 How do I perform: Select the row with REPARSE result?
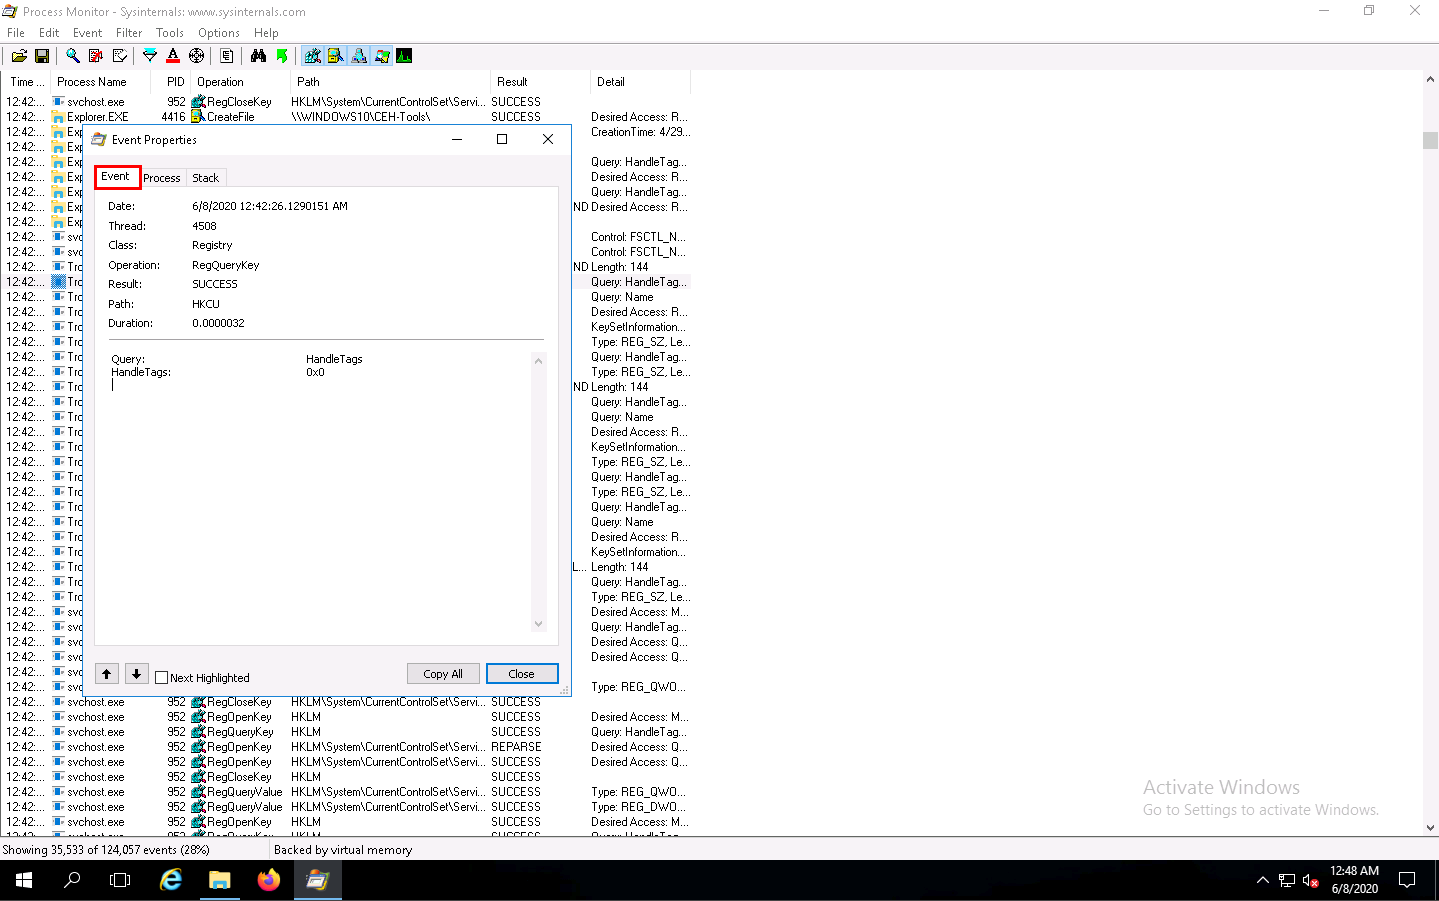[x=346, y=747]
